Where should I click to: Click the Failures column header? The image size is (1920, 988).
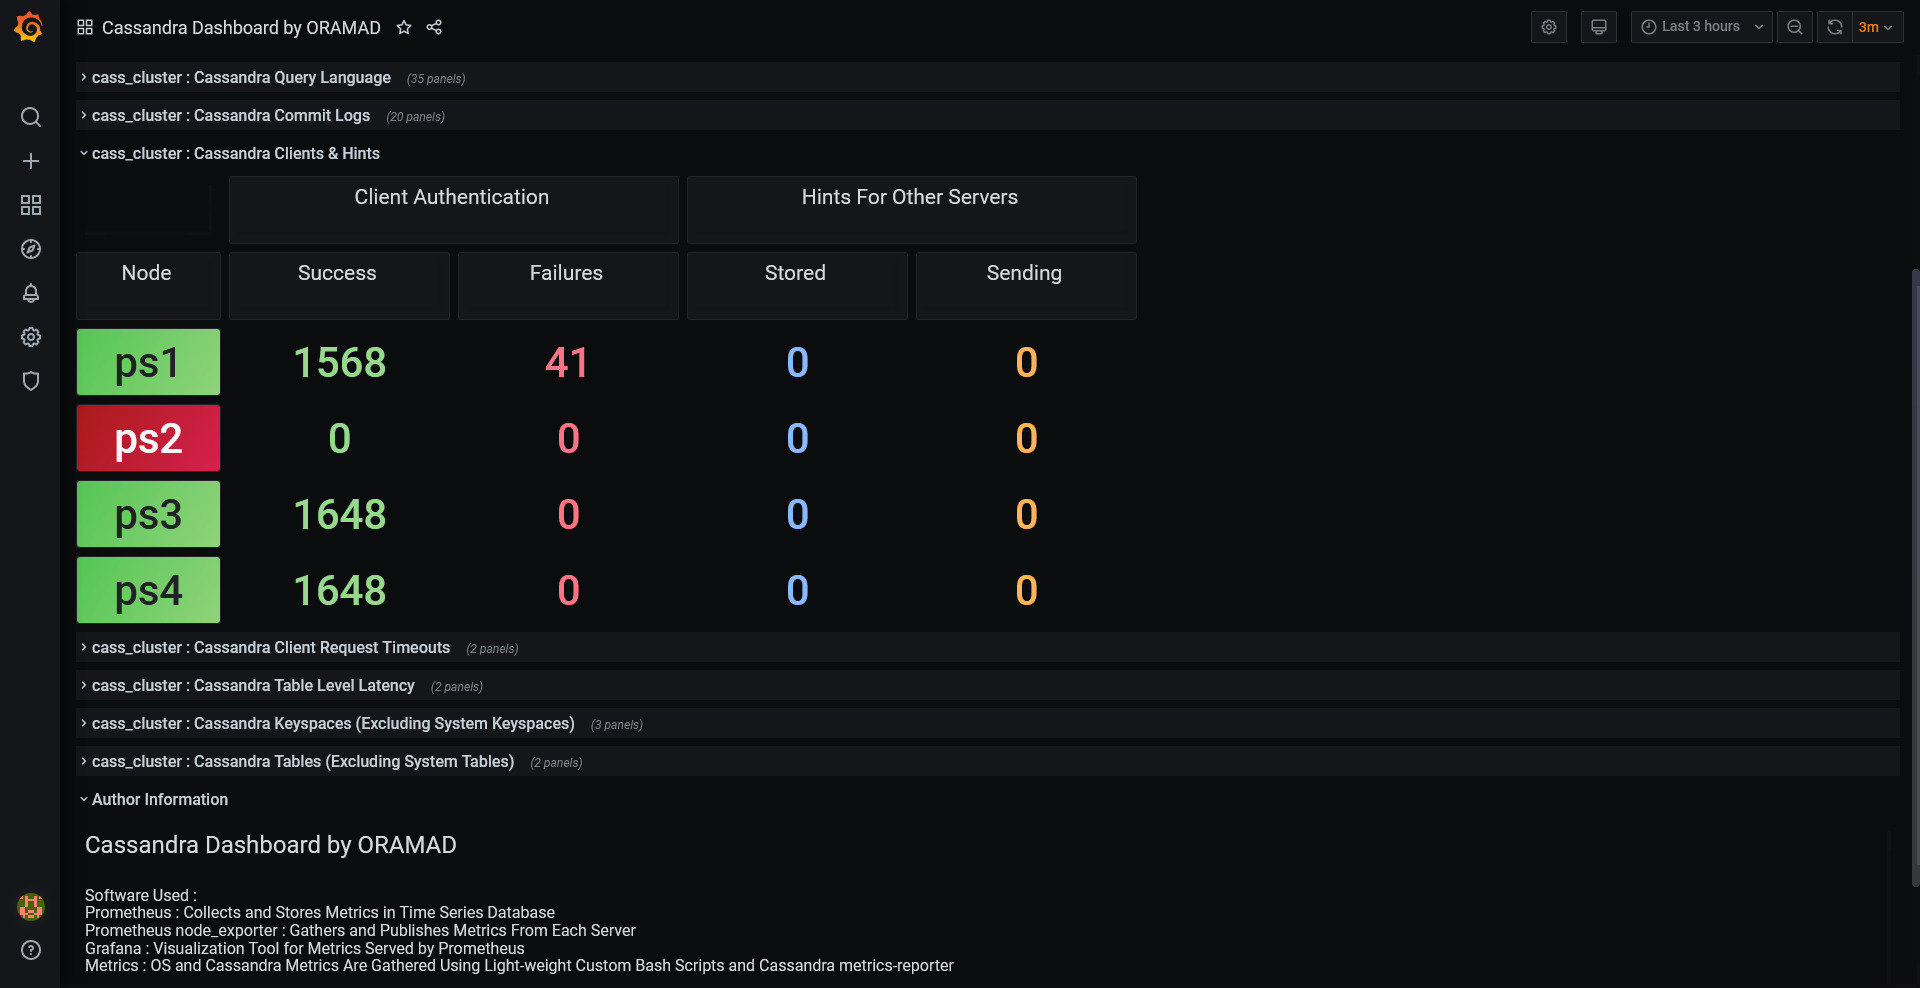pos(568,285)
